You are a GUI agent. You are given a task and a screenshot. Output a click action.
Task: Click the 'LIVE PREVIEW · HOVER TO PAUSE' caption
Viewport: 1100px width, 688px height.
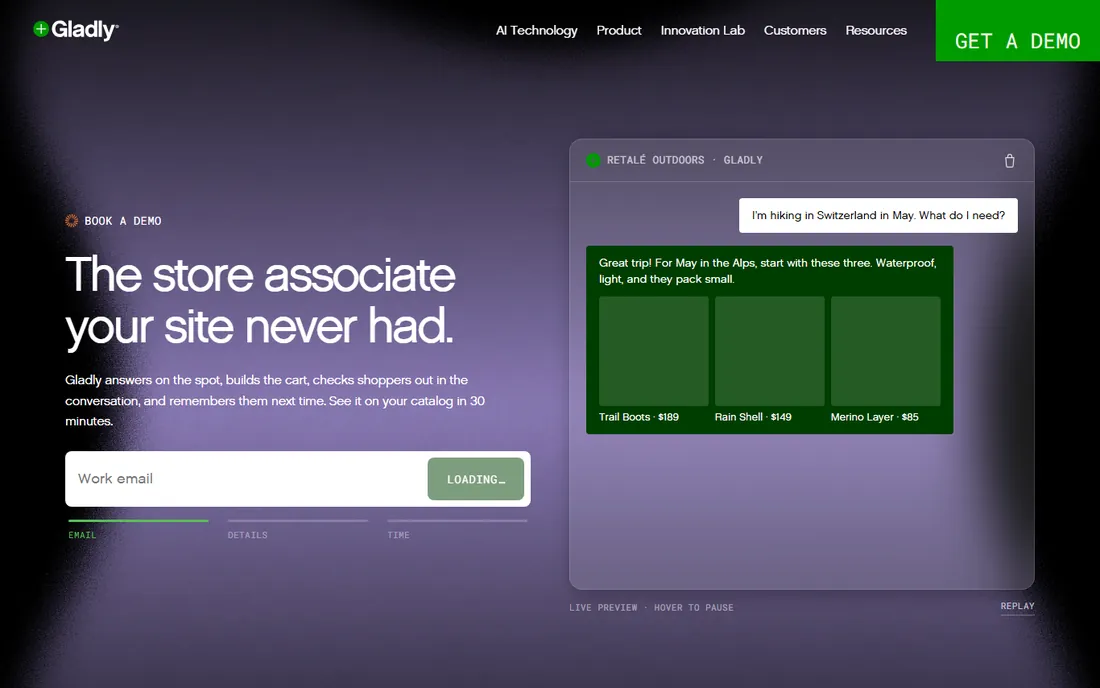tap(651, 607)
